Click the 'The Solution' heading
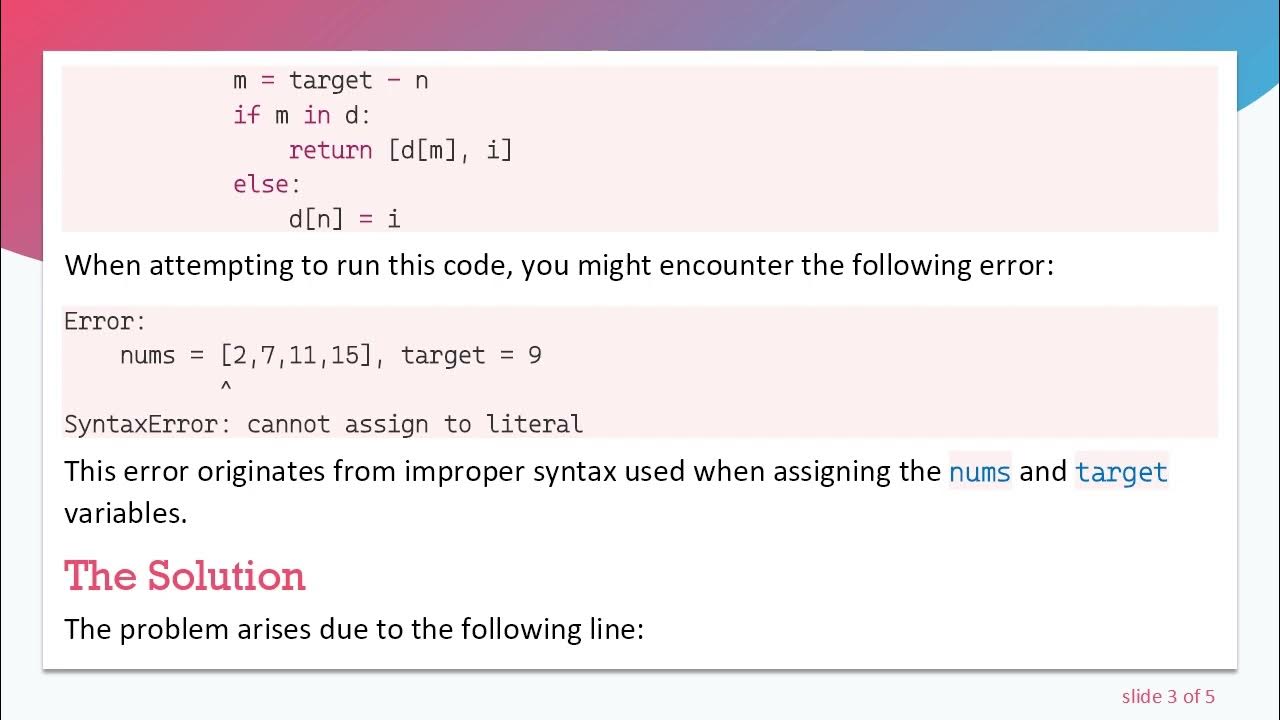The image size is (1280, 720). click(x=185, y=576)
